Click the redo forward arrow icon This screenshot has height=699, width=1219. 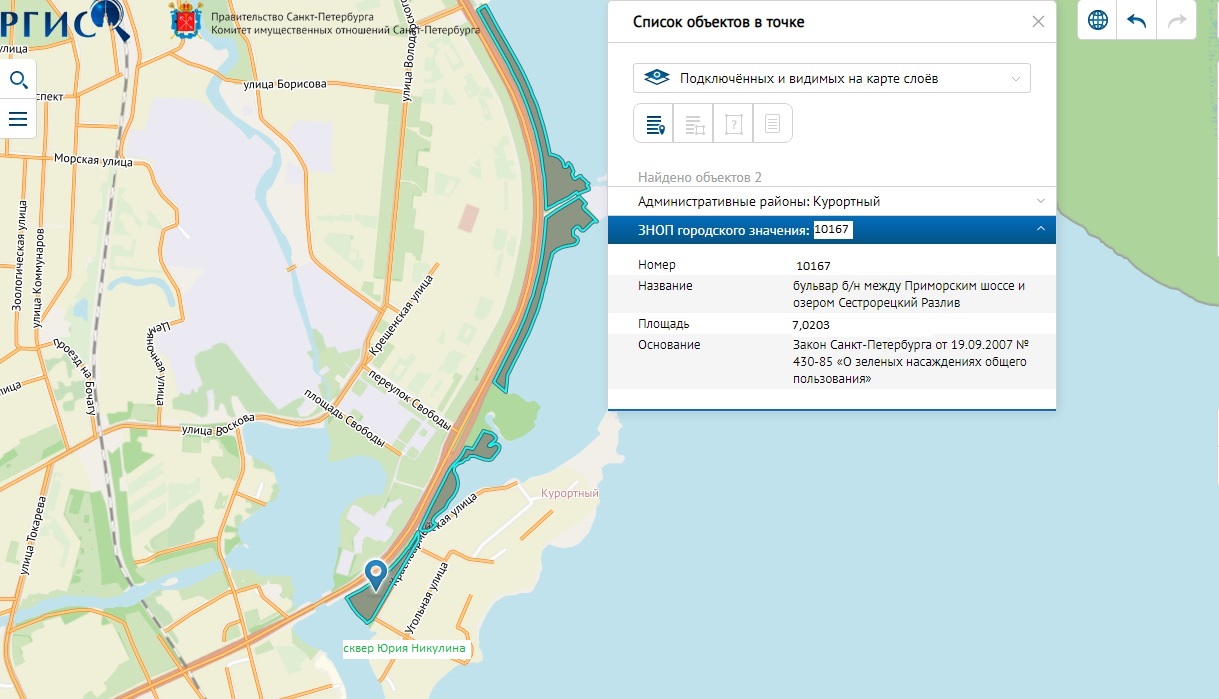pos(1176,20)
